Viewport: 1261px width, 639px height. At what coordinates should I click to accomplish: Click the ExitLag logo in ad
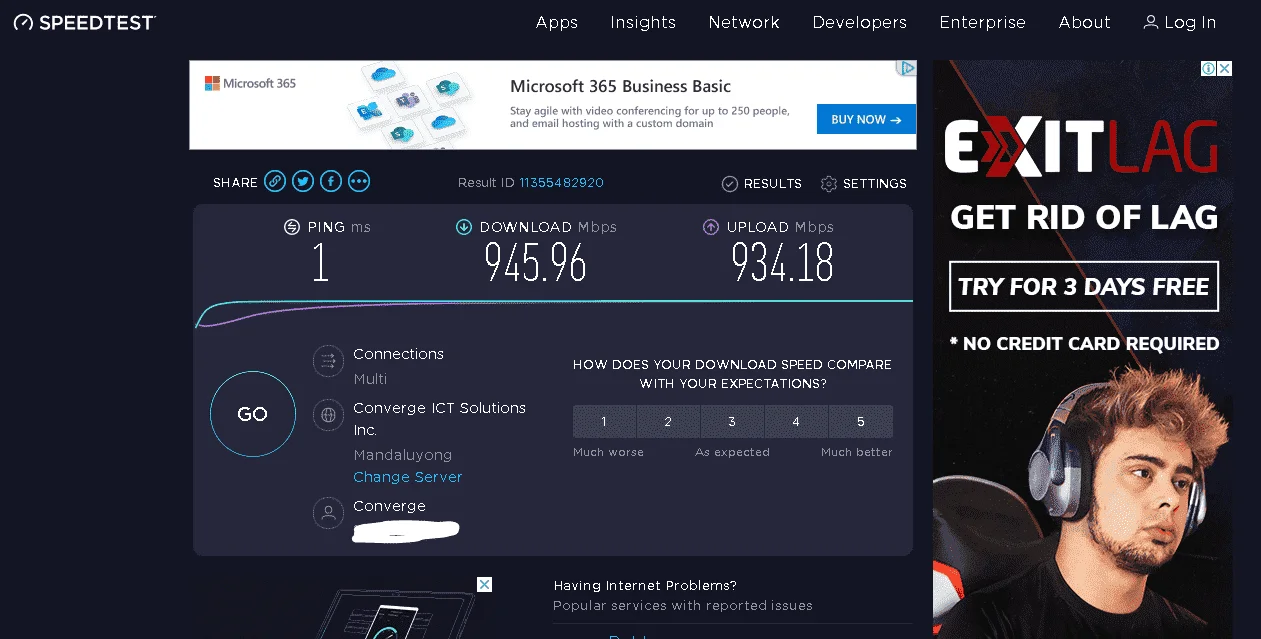[x=1081, y=148]
